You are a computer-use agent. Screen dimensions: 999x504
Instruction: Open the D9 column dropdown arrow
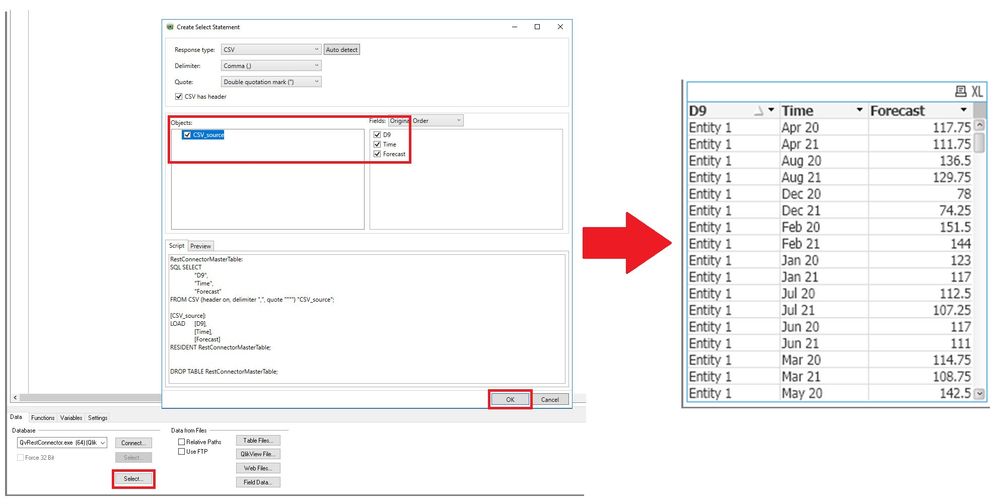[x=771, y=110]
